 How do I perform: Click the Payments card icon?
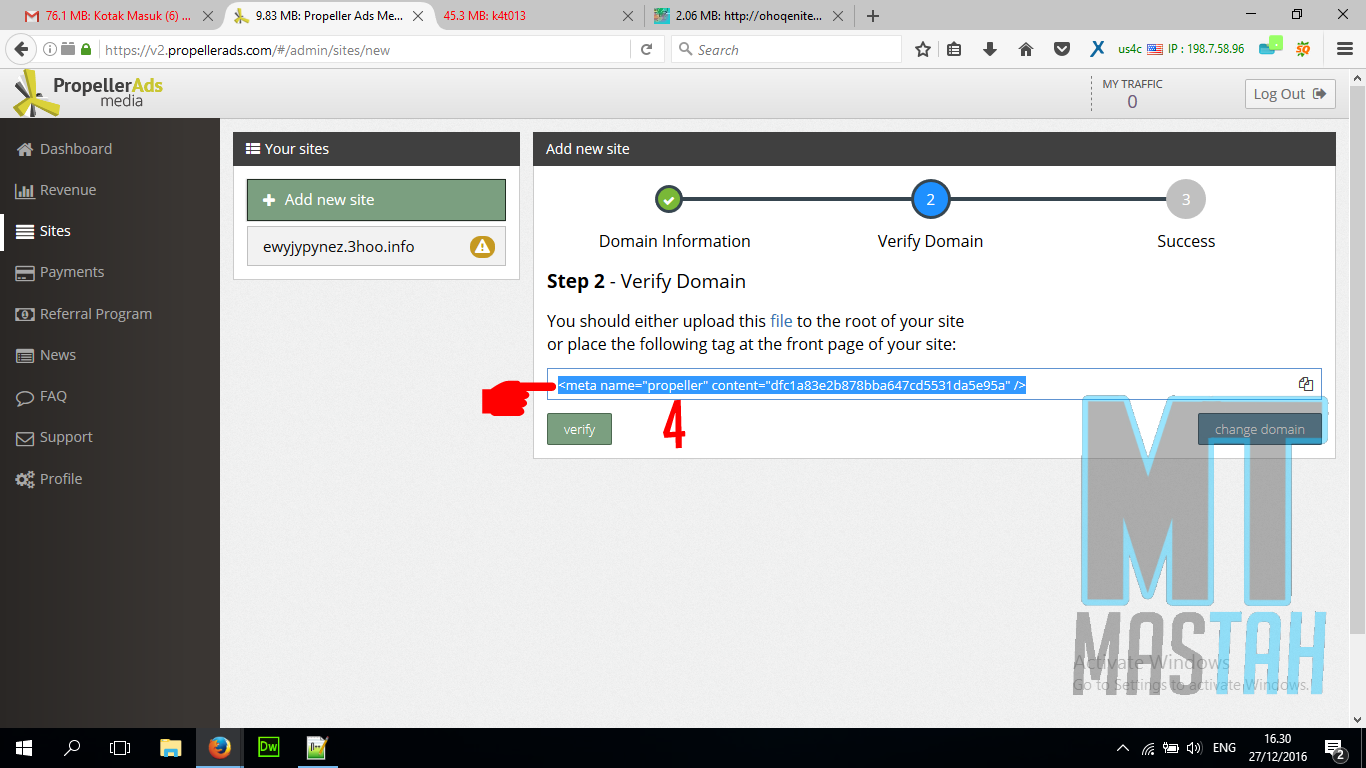(24, 272)
